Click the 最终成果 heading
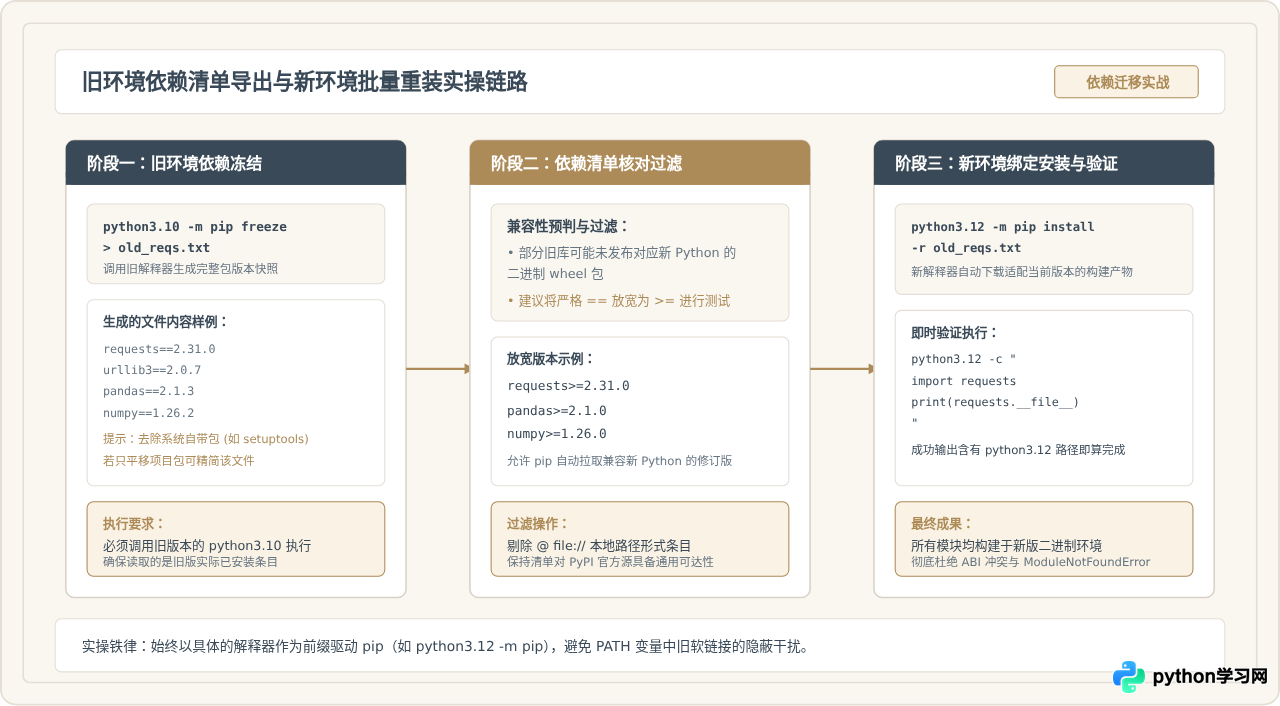 942,524
